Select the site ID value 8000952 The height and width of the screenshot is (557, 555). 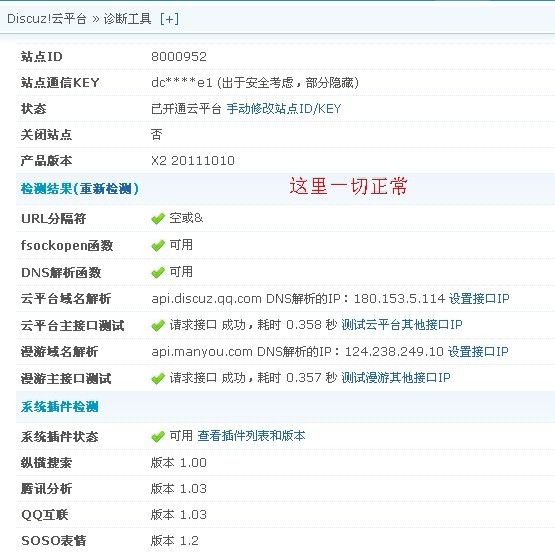[x=179, y=57]
